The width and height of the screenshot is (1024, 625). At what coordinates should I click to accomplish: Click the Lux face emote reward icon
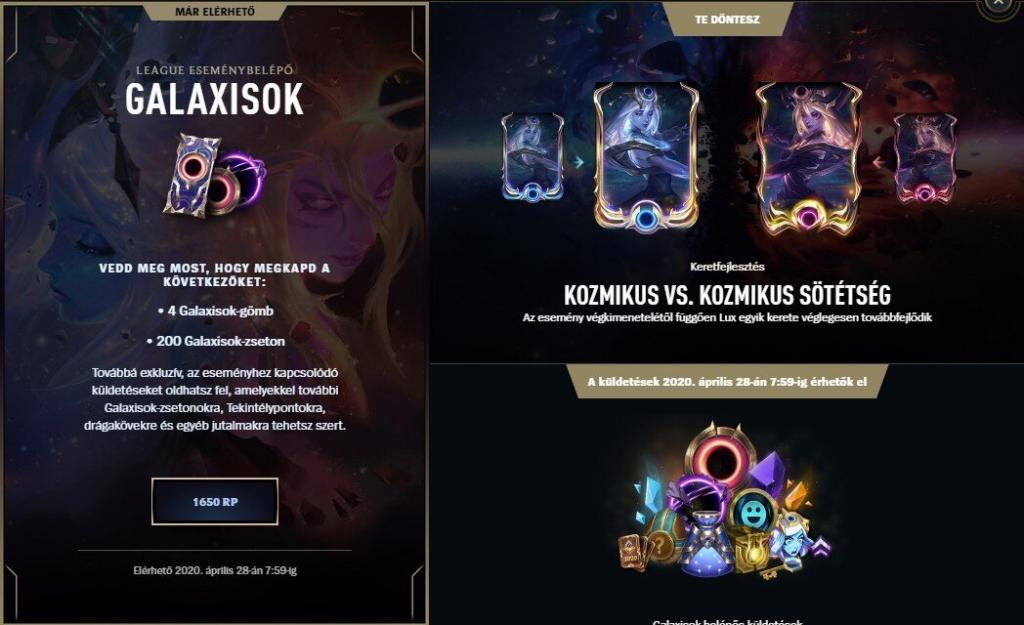coord(793,539)
